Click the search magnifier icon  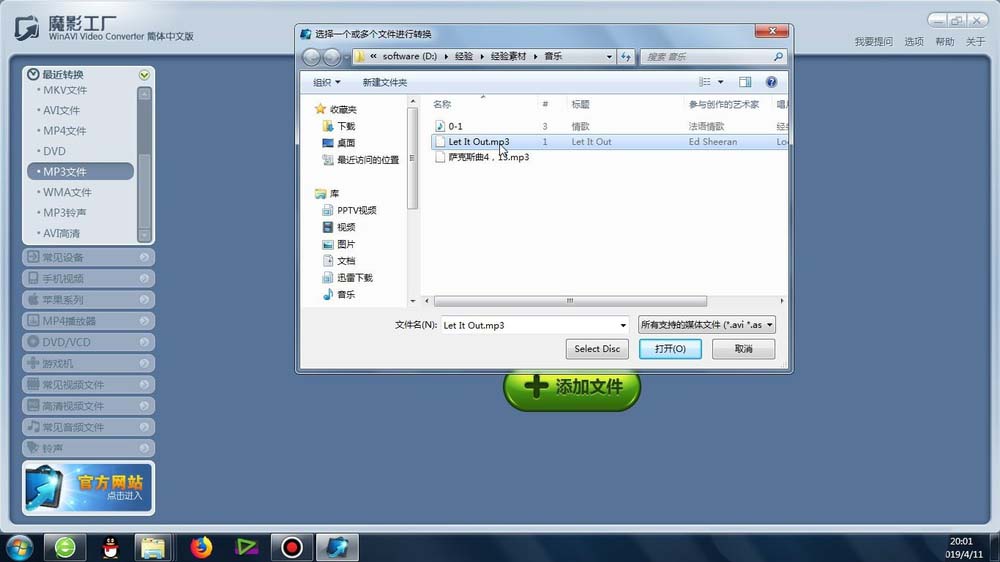tap(778, 57)
